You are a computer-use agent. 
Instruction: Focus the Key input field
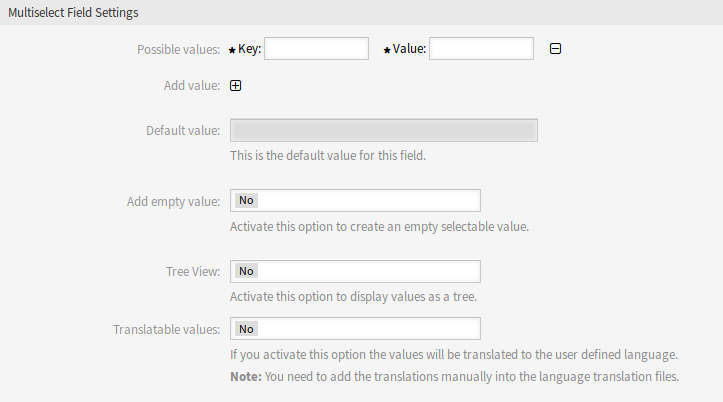click(316, 48)
